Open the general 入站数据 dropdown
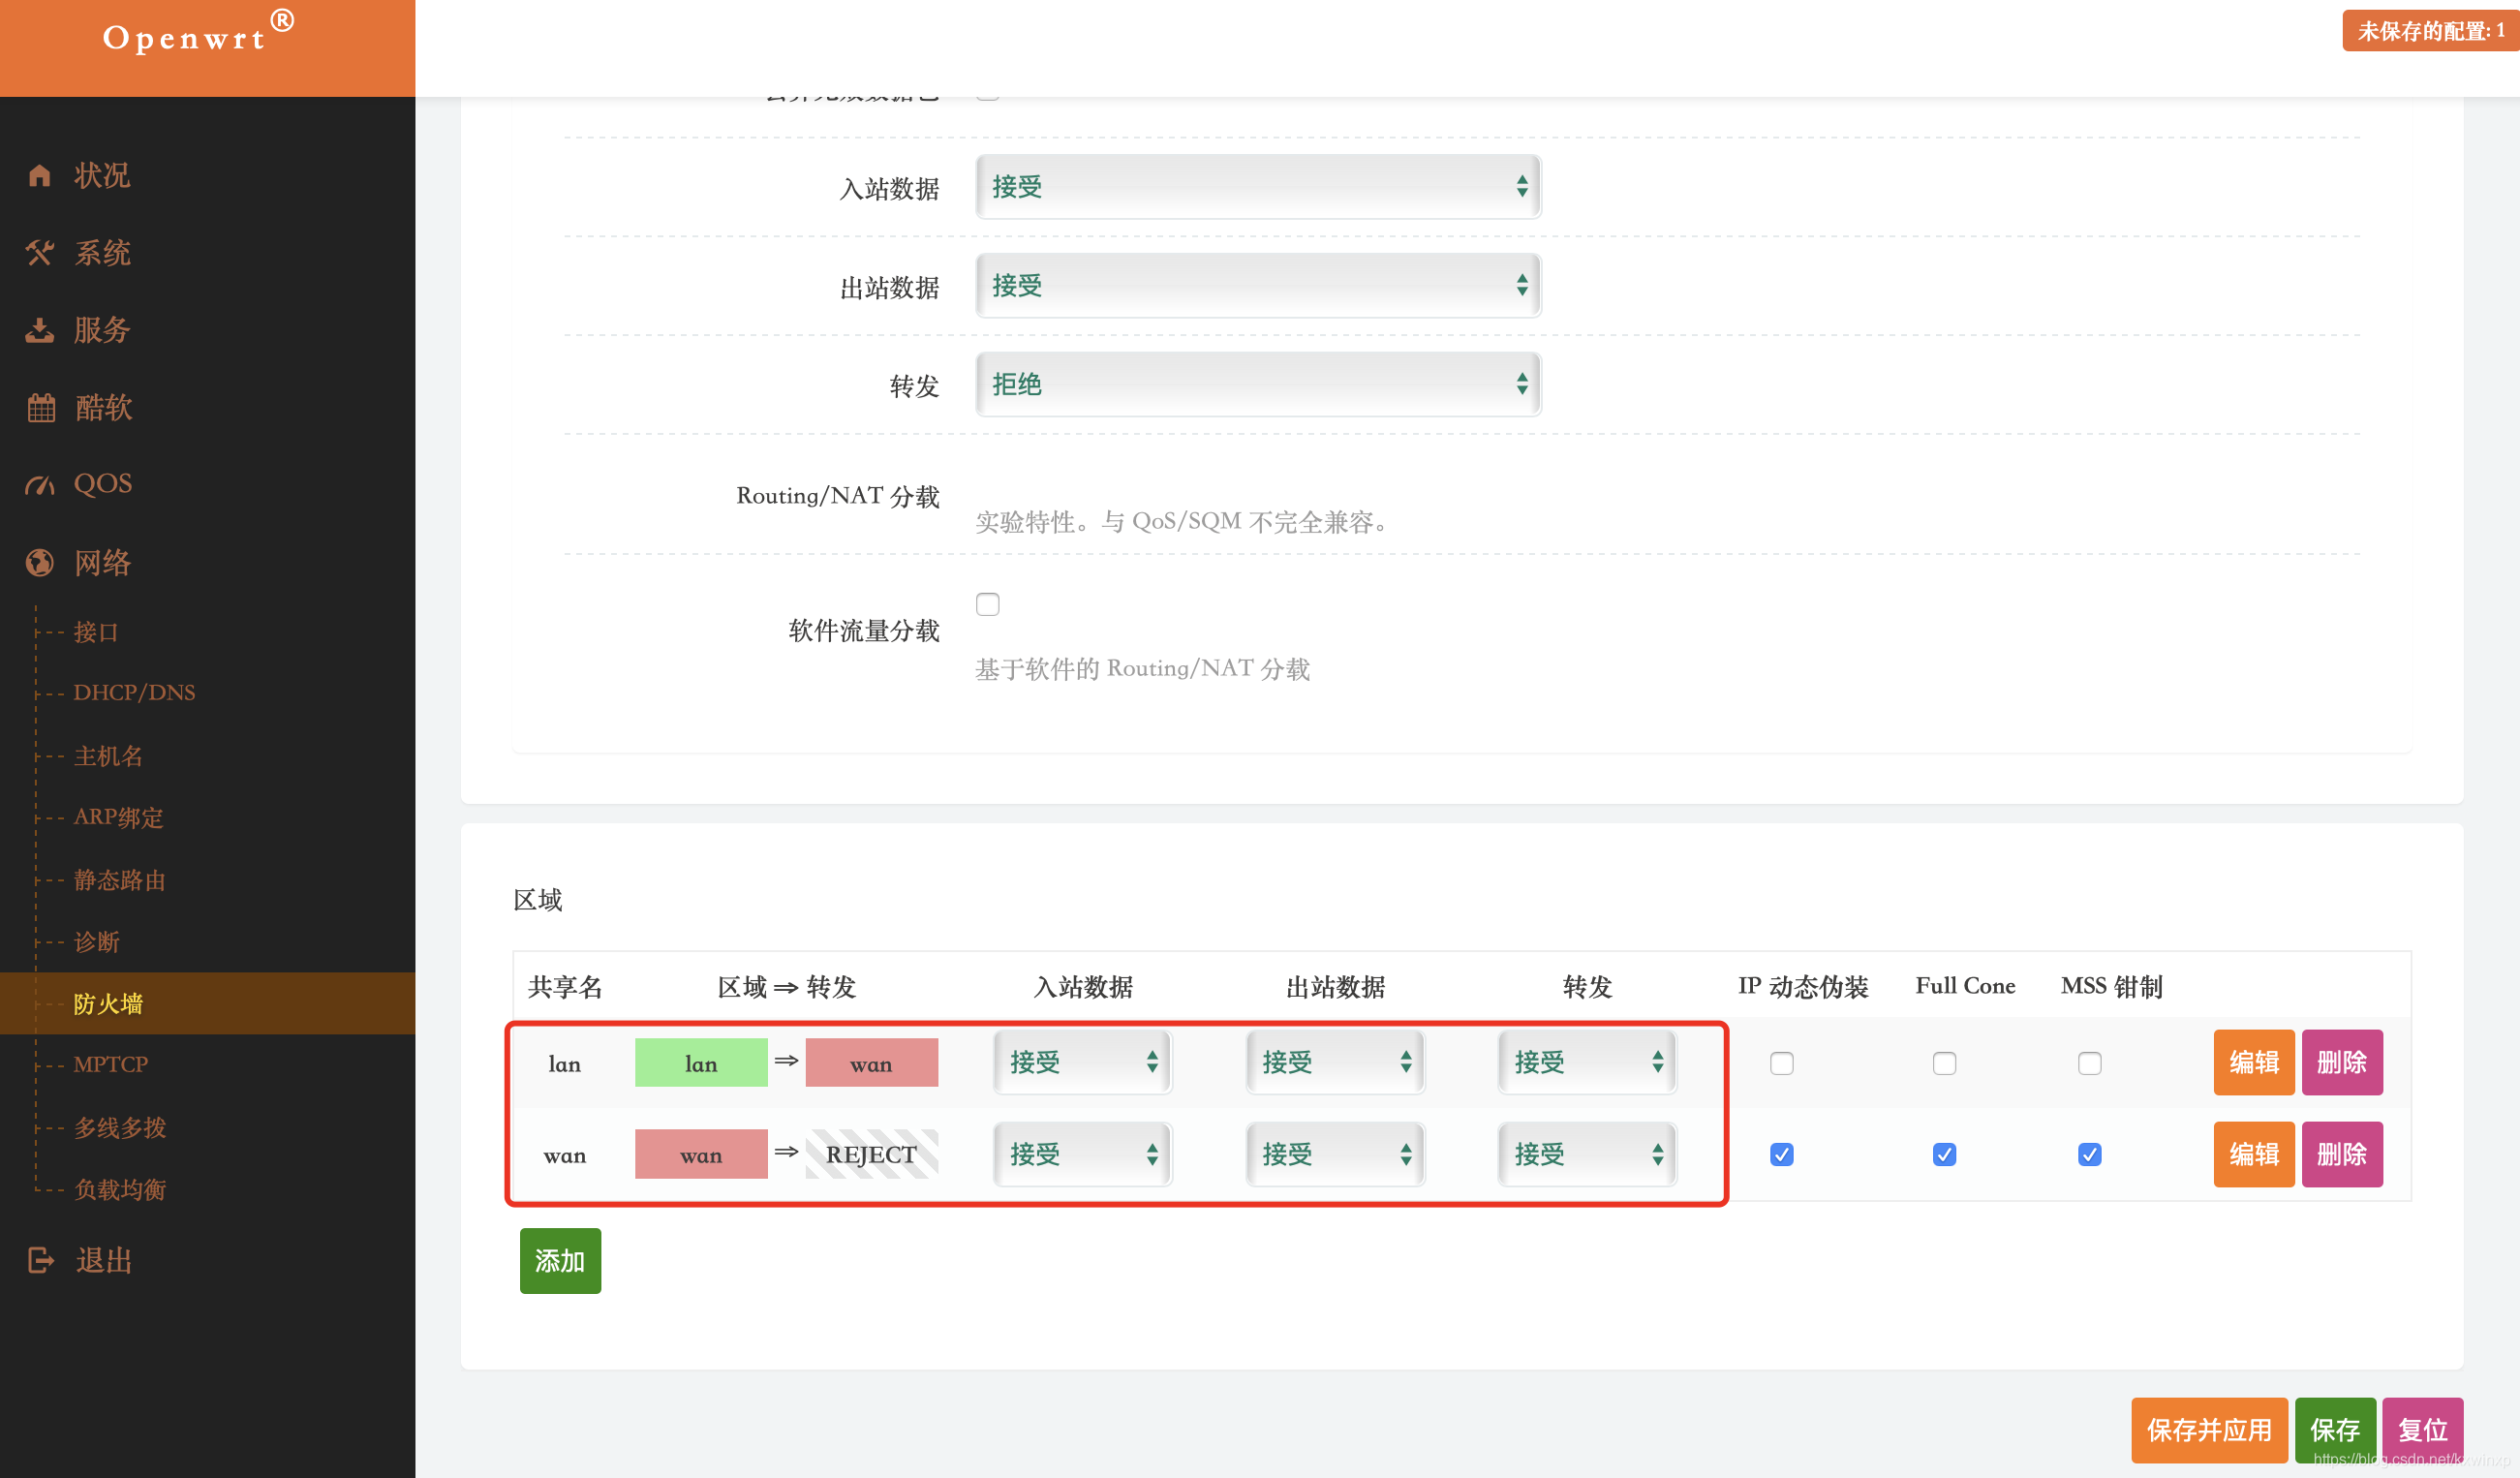 1258,187
